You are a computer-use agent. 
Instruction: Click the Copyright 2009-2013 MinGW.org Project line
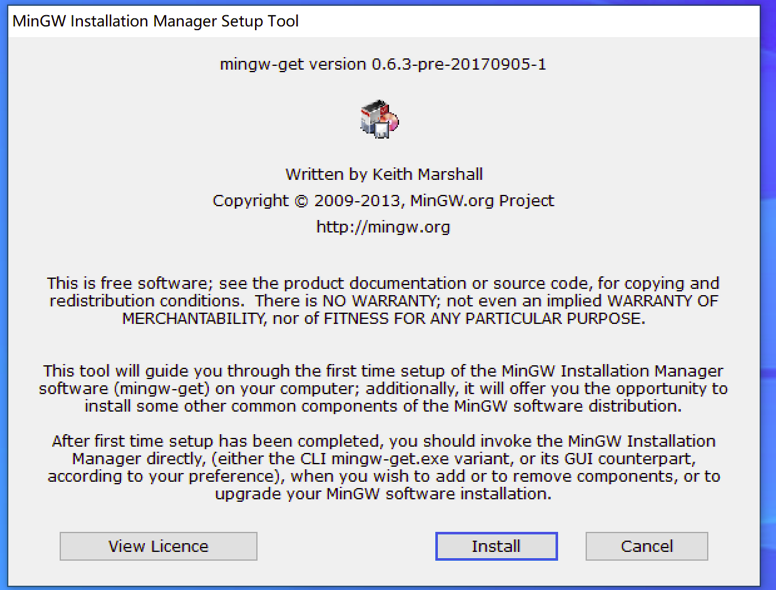[x=383, y=201]
